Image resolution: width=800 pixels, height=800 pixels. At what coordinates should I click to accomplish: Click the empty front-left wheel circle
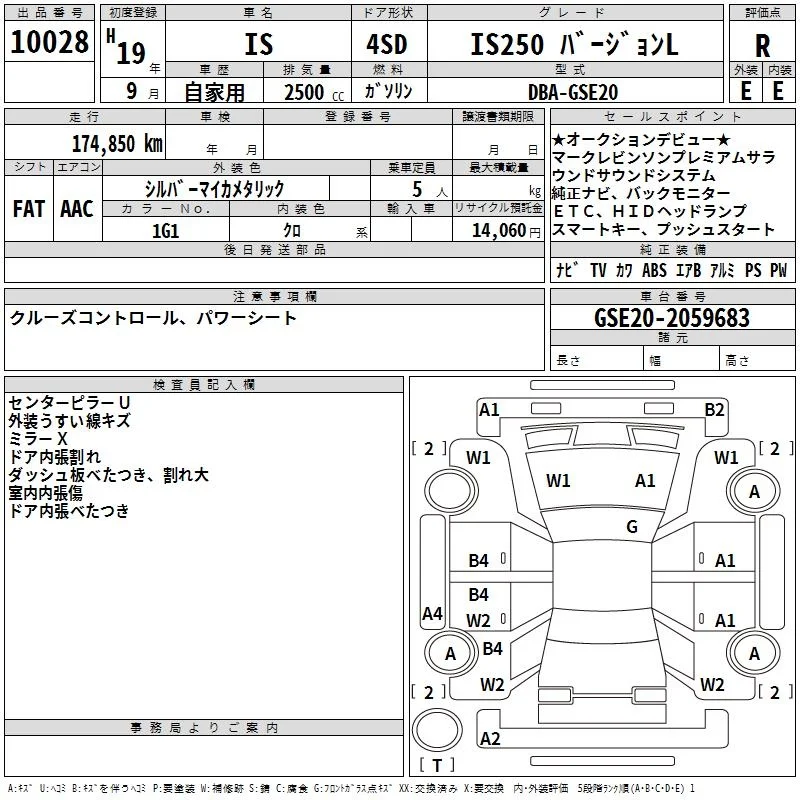coord(451,491)
